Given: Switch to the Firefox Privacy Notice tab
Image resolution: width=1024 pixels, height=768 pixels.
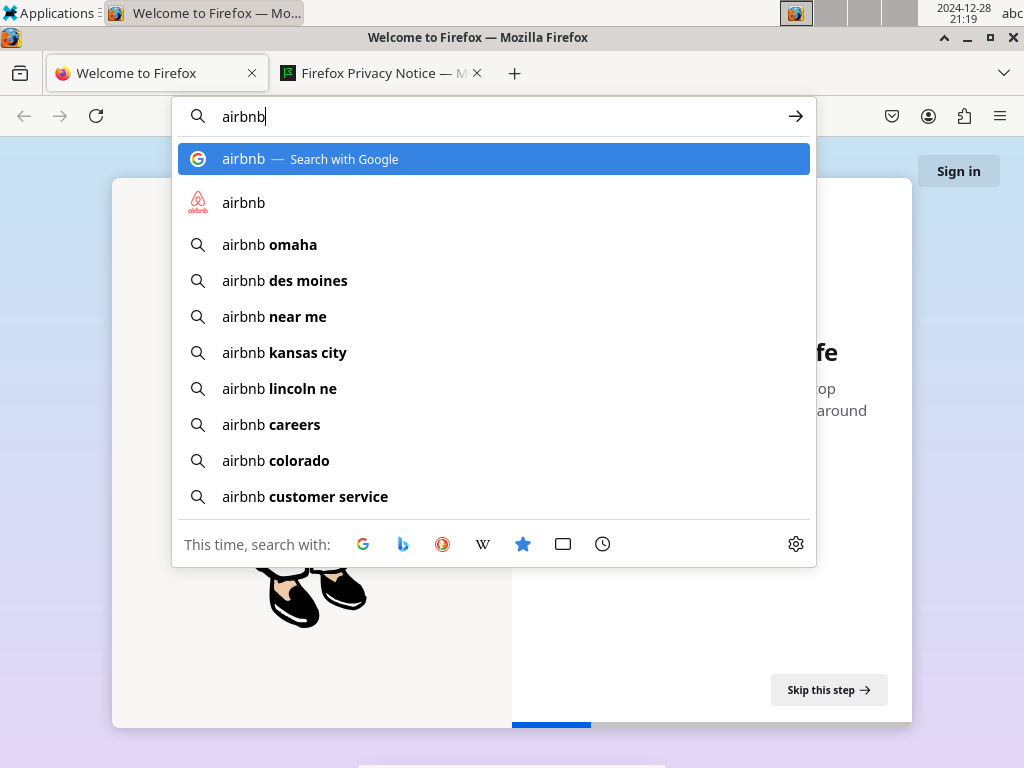Looking at the screenshot, I should [382, 73].
